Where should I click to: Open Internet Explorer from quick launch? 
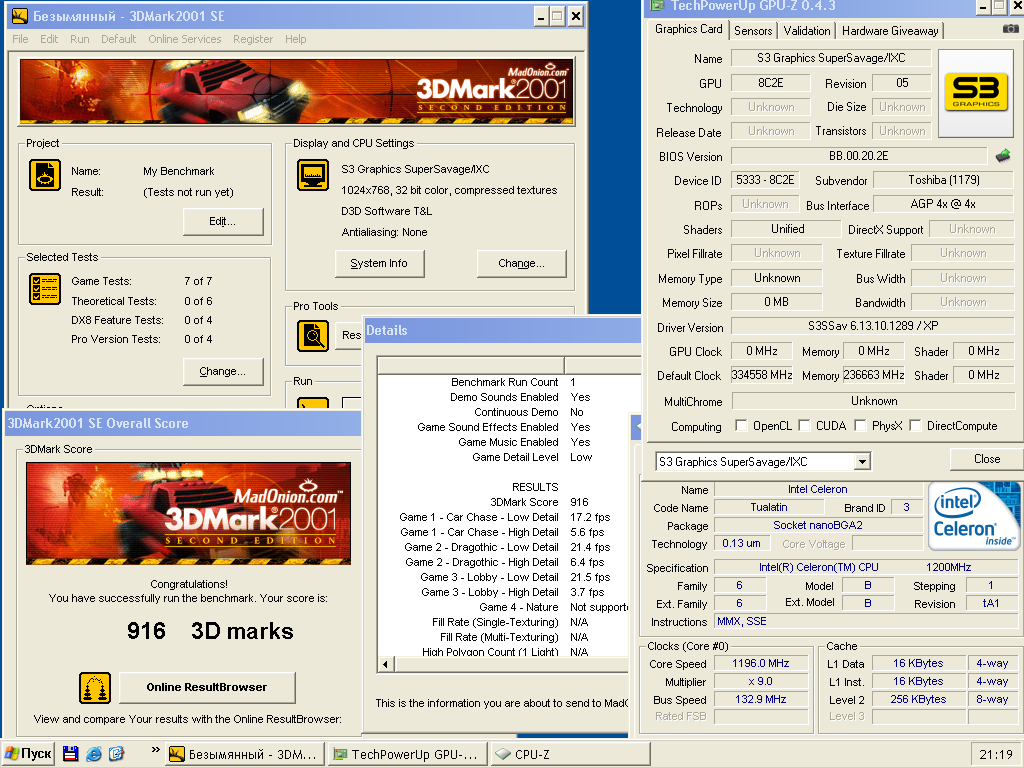(93, 754)
